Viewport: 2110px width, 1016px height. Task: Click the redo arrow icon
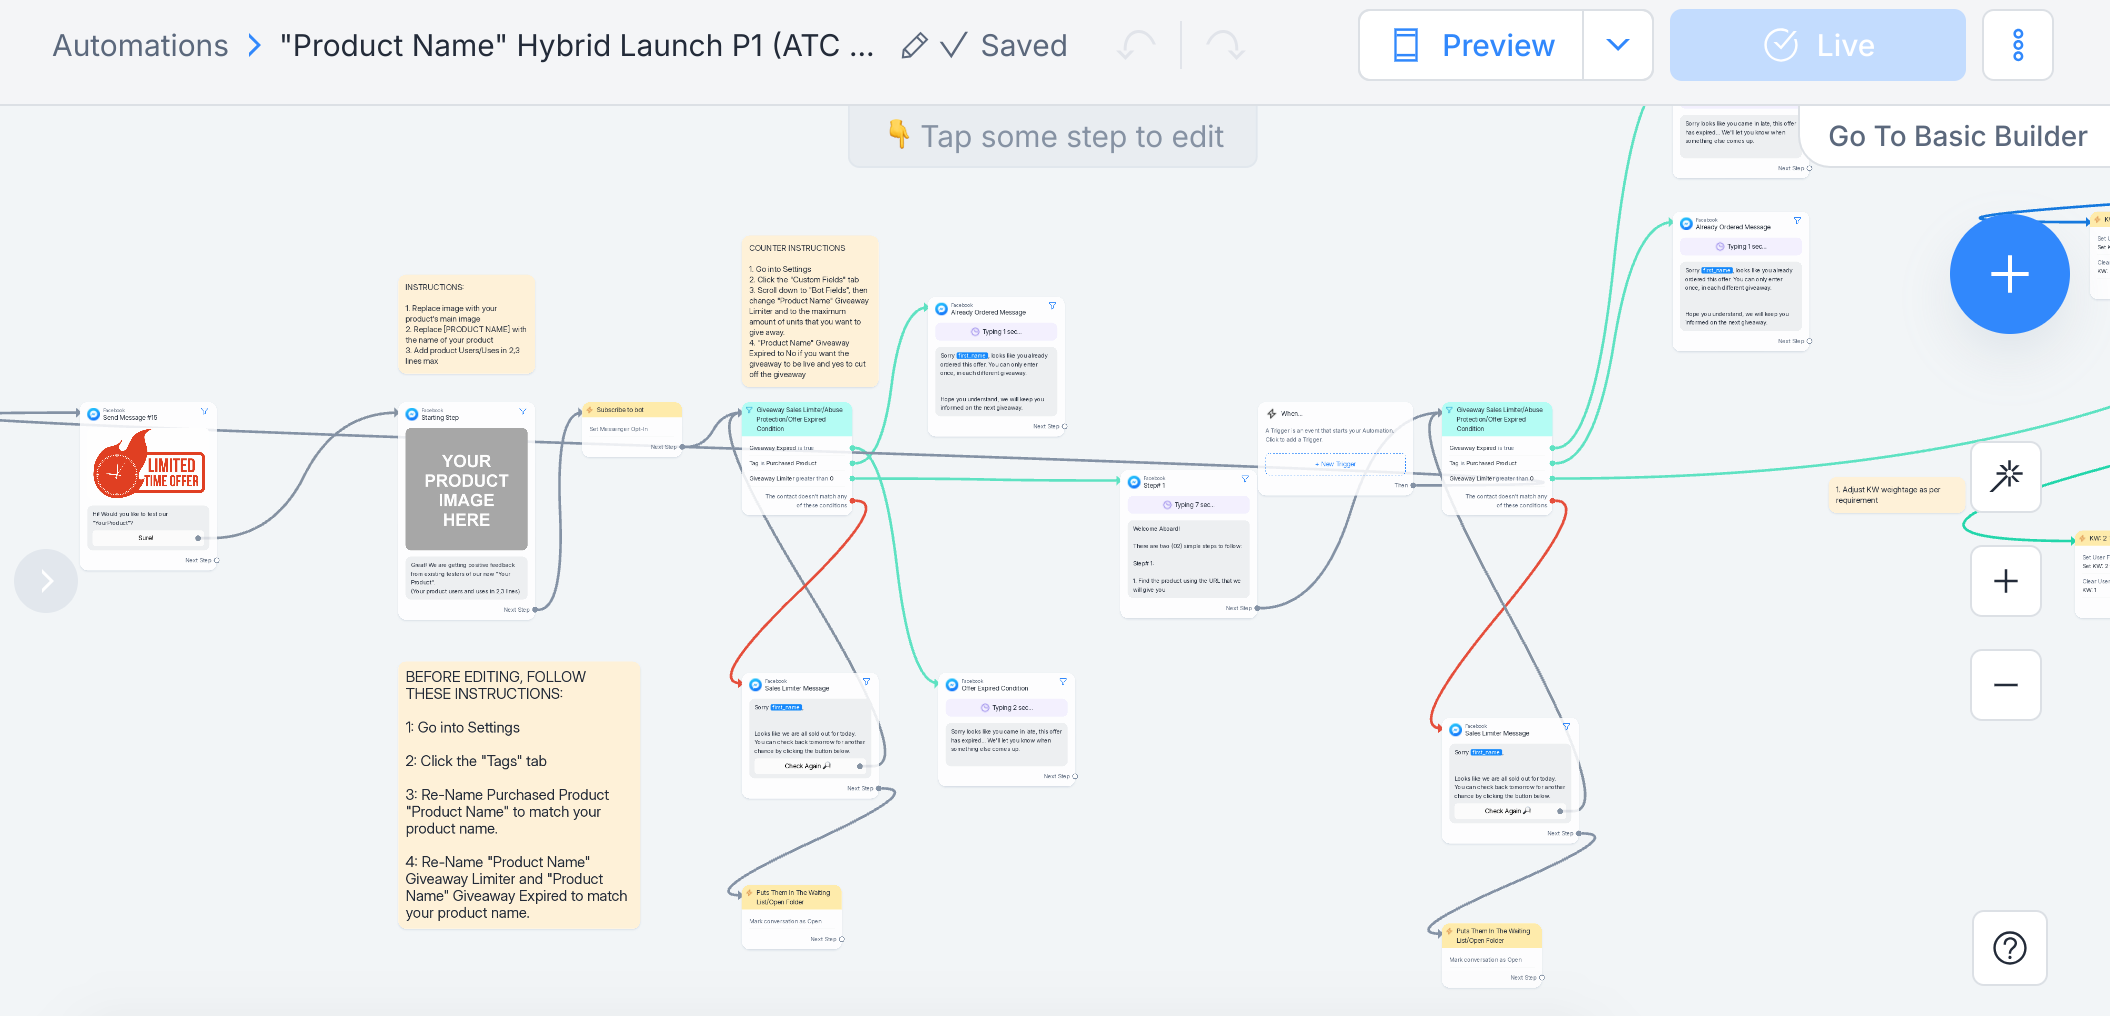(x=1224, y=46)
